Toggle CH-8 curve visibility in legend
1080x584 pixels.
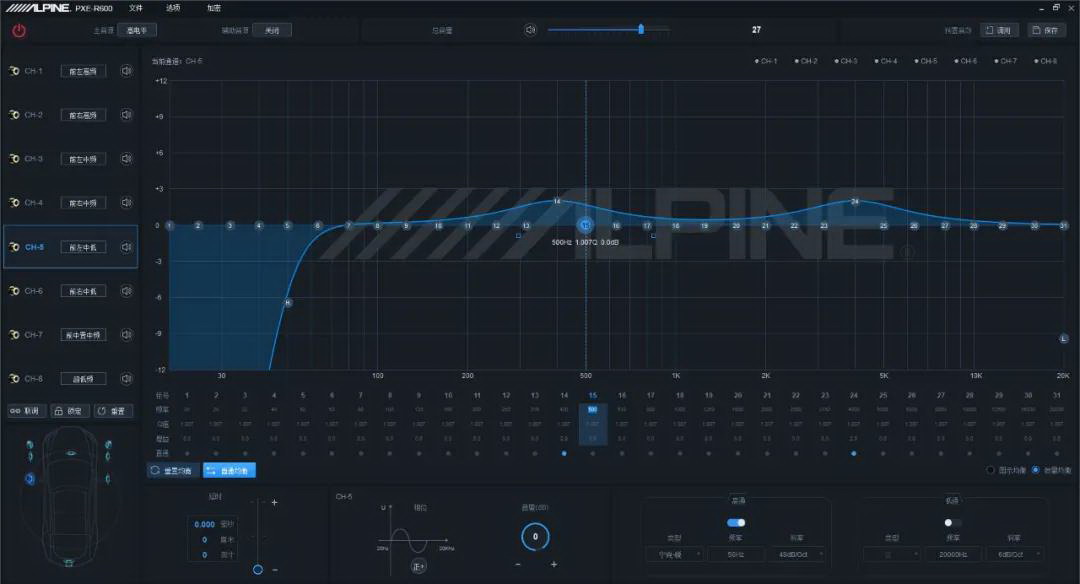pos(1046,61)
